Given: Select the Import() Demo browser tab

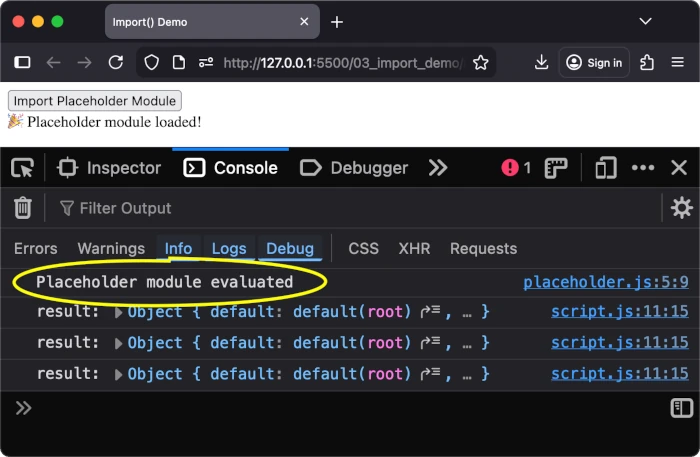Looking at the screenshot, I should 212,22.
